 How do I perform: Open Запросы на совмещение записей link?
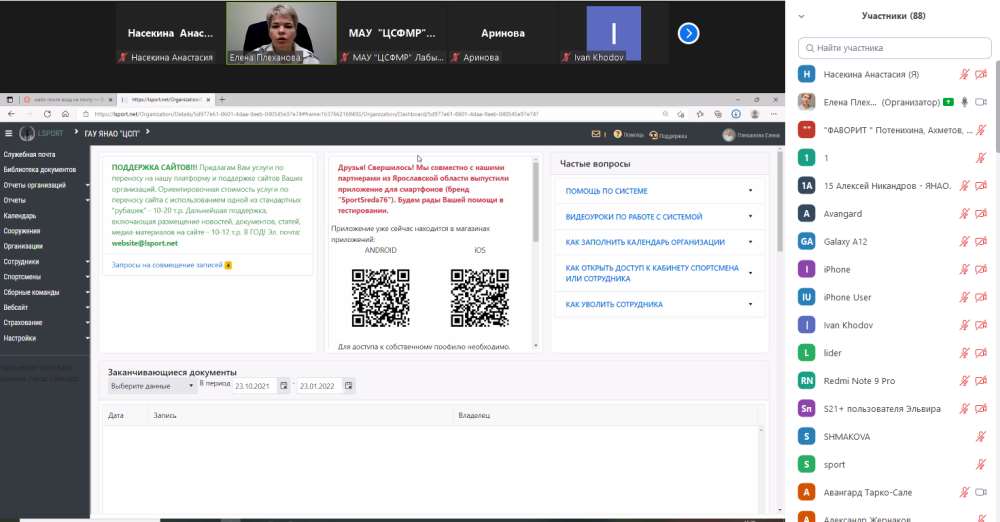pos(167,265)
